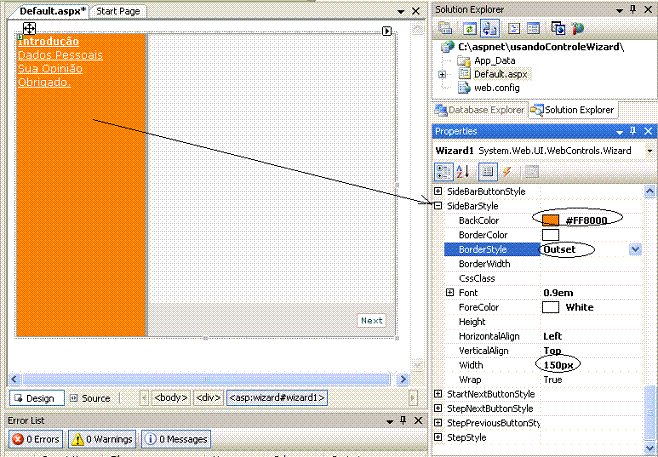The height and width of the screenshot is (457, 658).
Task: Click the wizard move handle cross icon
Action: pyautogui.click(x=29, y=29)
